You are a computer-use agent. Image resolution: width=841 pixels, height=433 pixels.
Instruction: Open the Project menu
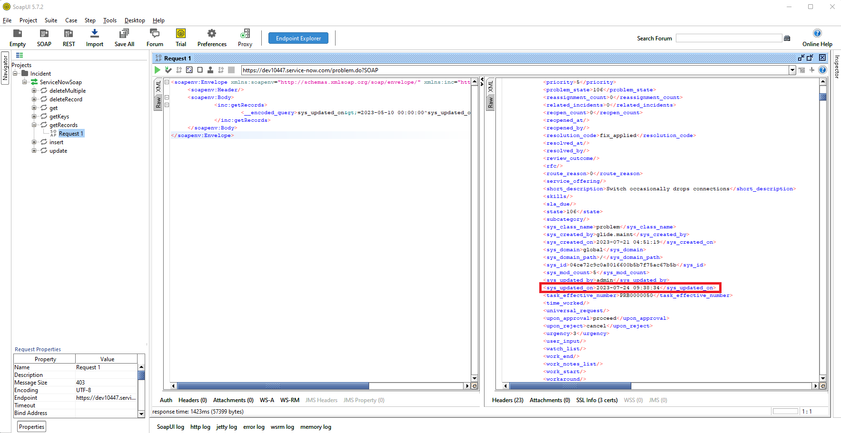(x=28, y=20)
